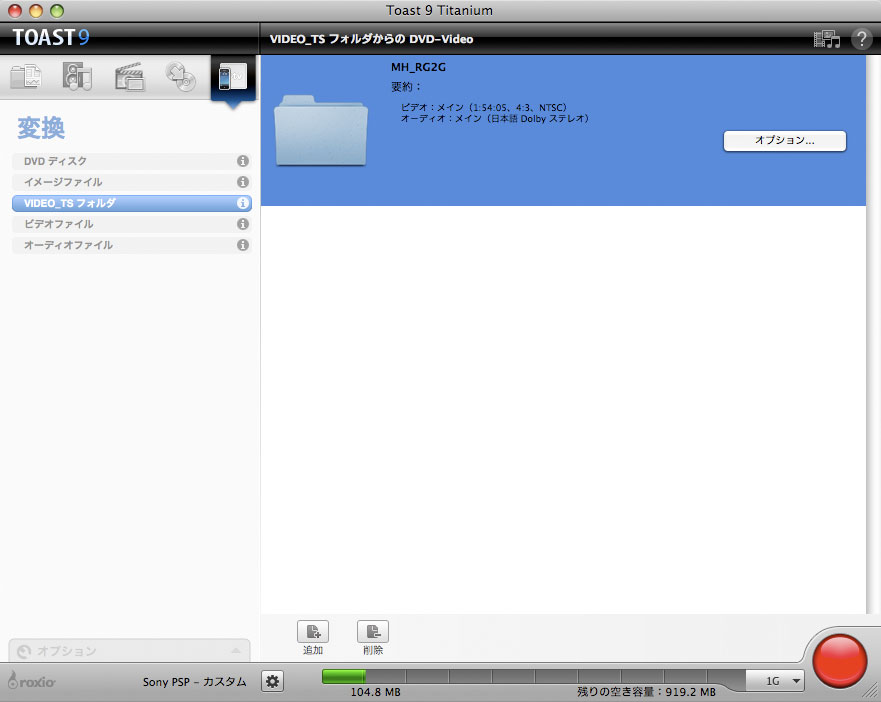Image resolution: width=881 pixels, height=702 pixels.
Task: Select ビデオファイル in the sidebar
Action: (x=131, y=224)
